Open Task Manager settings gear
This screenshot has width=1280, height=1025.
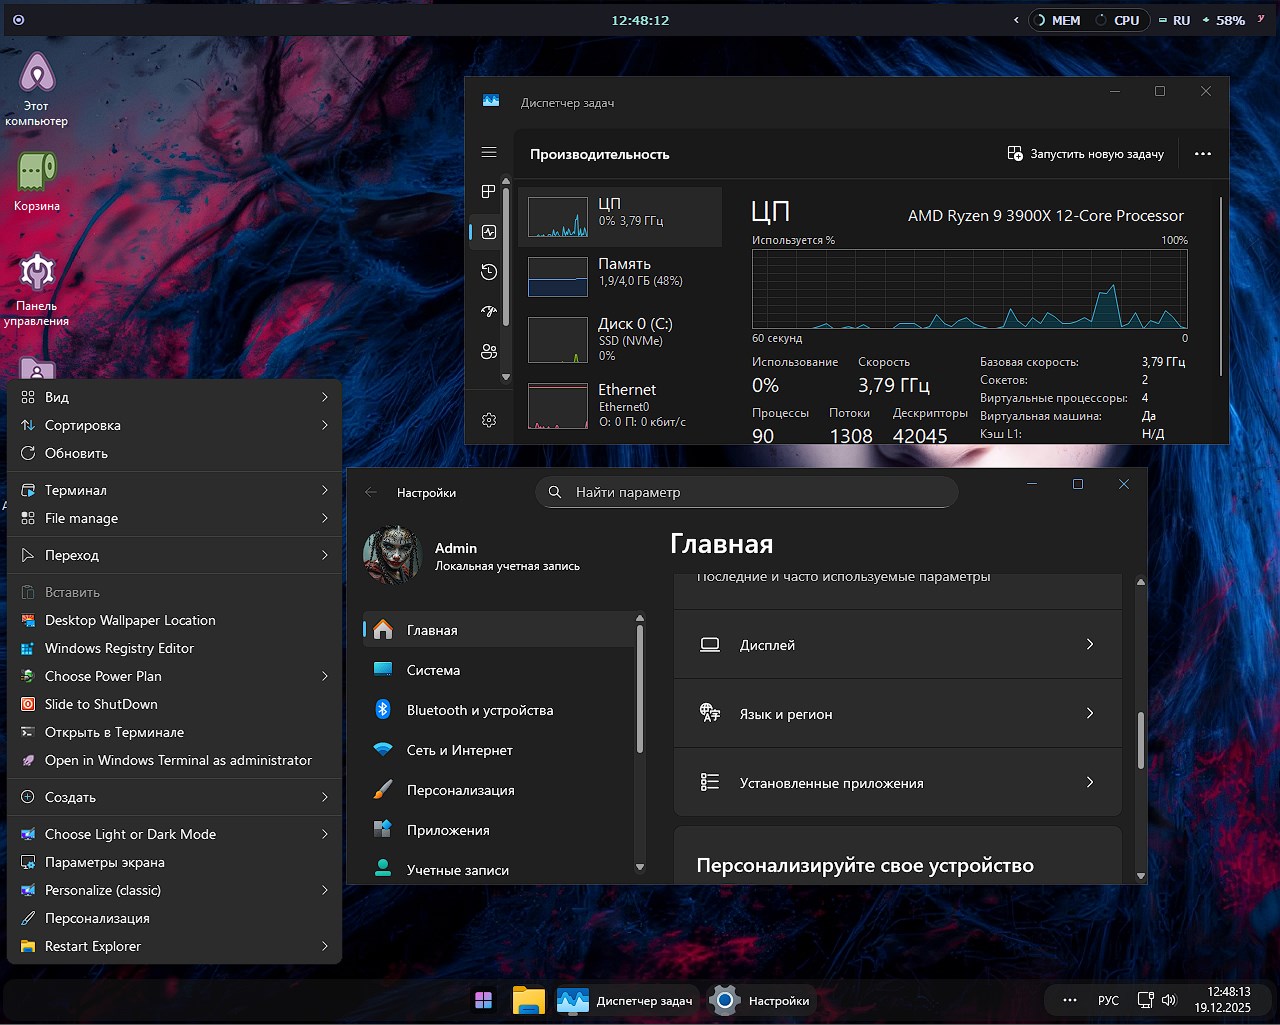pos(488,419)
